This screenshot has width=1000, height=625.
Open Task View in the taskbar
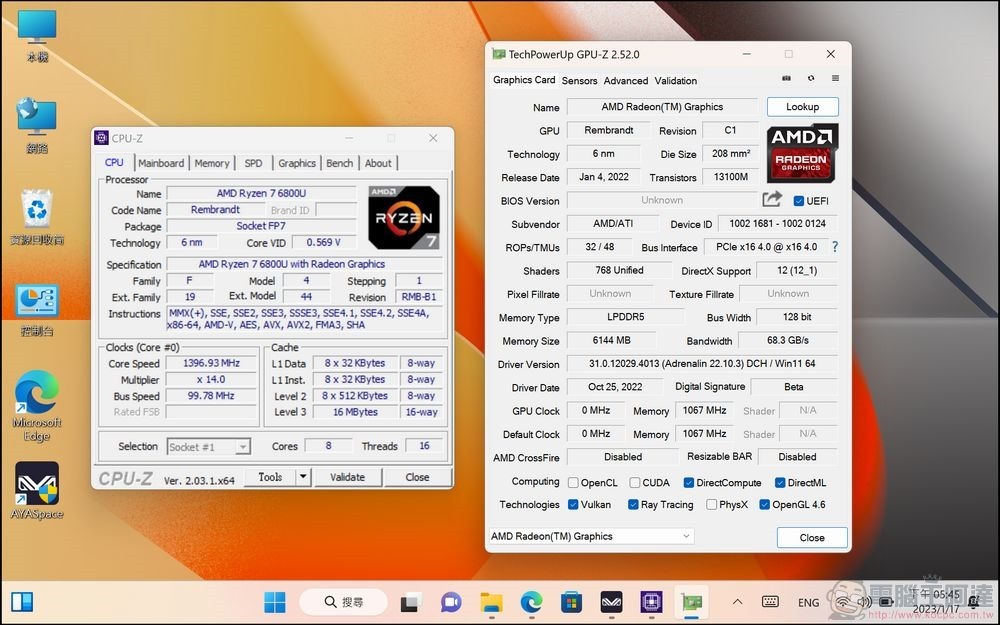click(411, 601)
